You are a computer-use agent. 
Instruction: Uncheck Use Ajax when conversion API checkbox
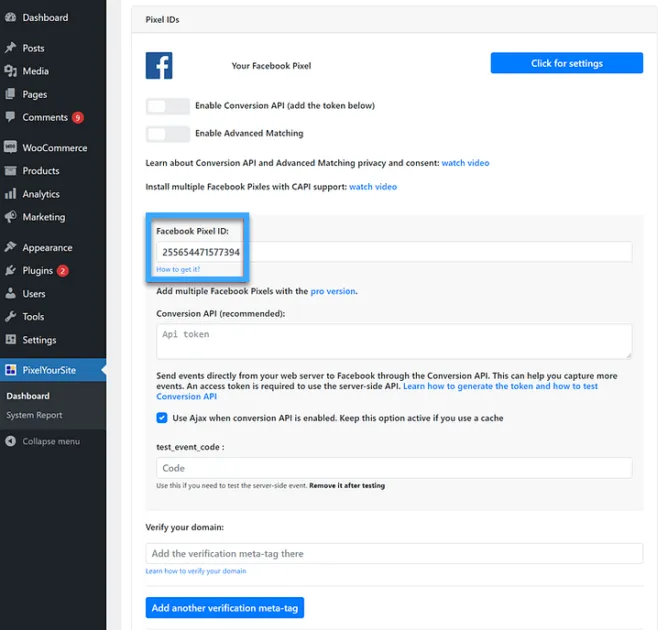point(162,418)
